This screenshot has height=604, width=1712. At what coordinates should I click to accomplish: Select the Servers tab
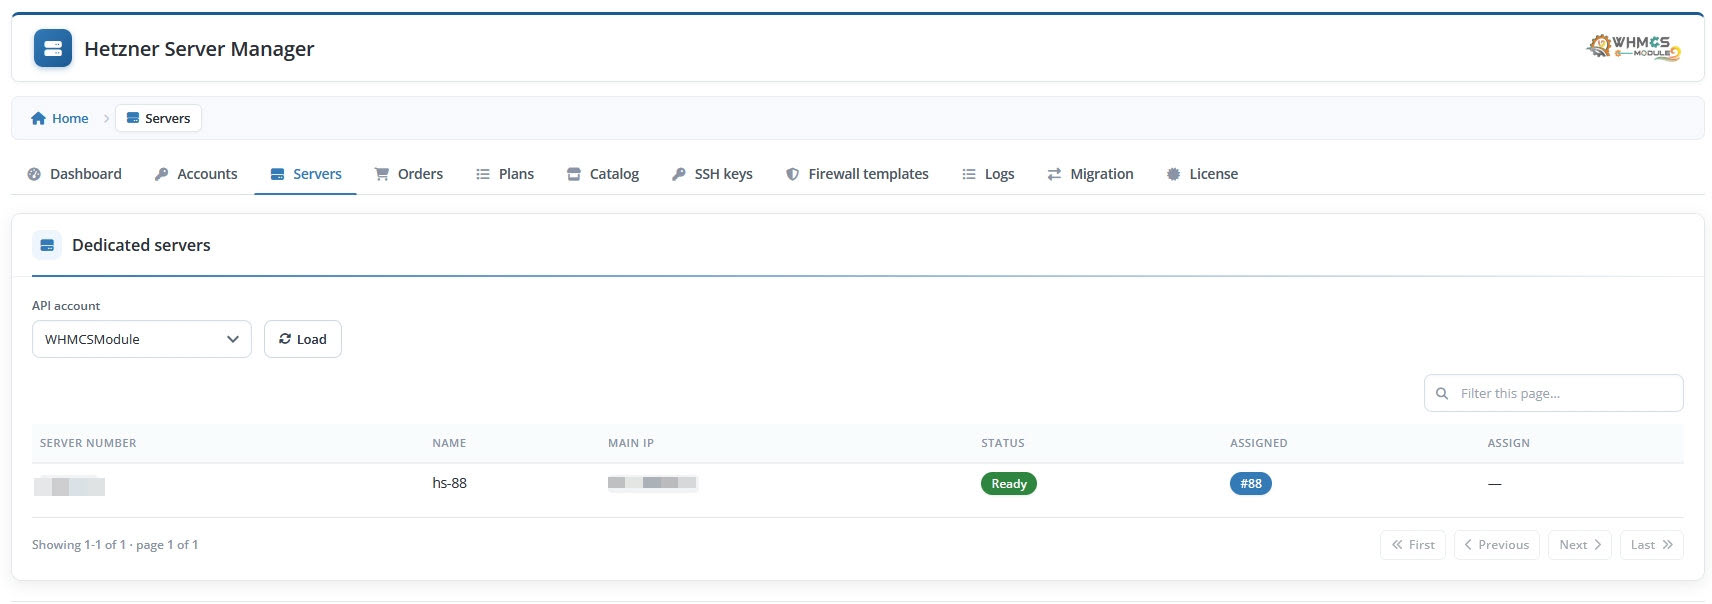[x=306, y=174]
